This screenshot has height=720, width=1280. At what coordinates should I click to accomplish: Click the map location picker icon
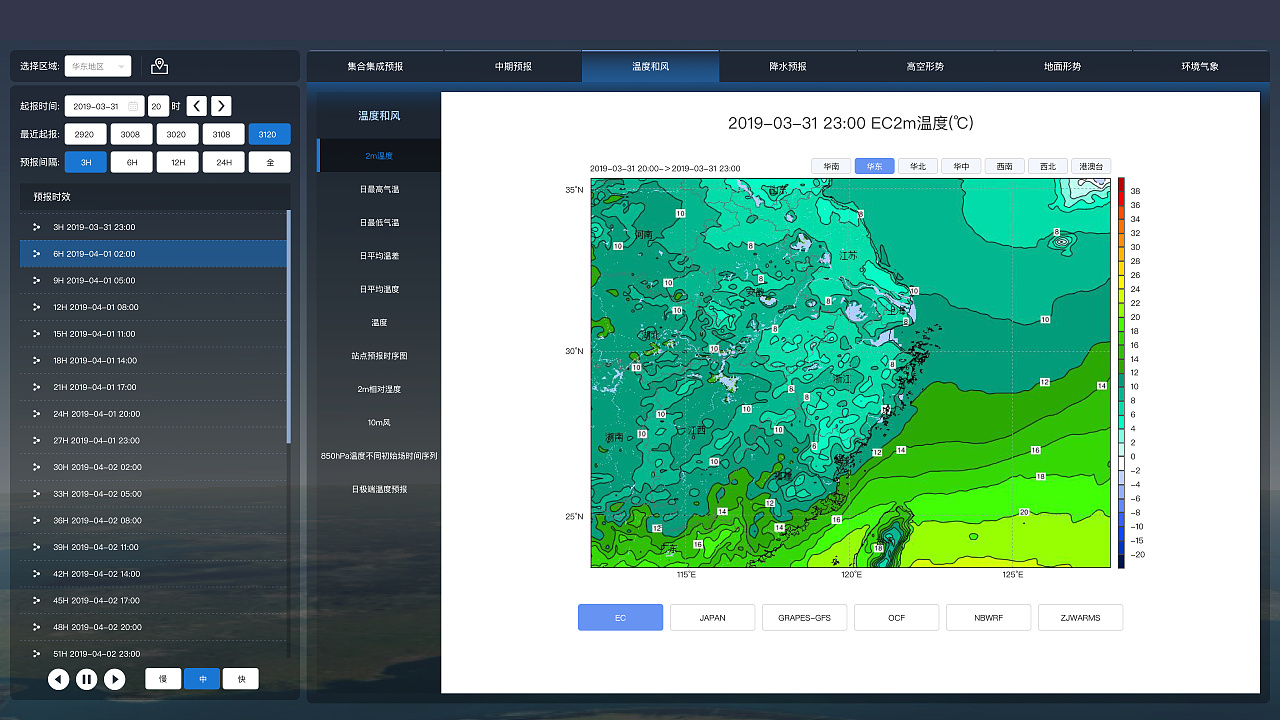pyautogui.click(x=159, y=66)
